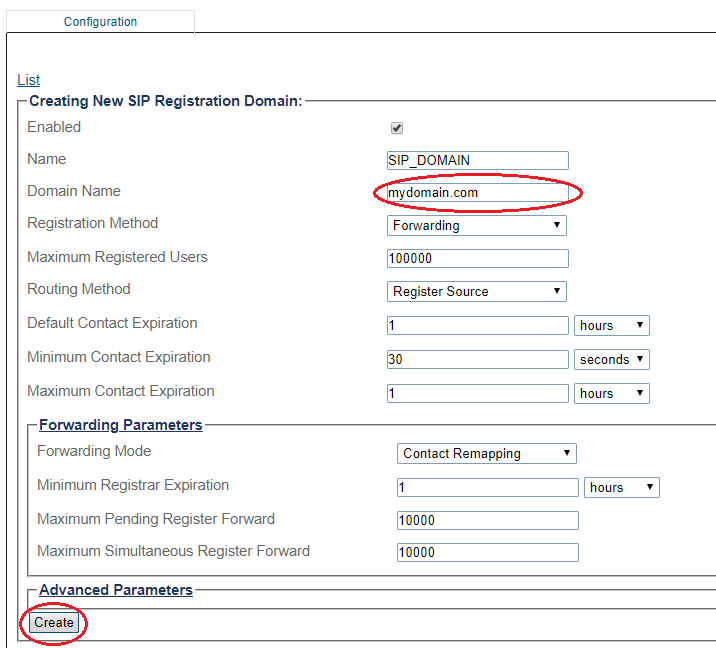The height and width of the screenshot is (648, 716).
Task: Open the Registration Method dropdown
Action: pyautogui.click(x=476, y=226)
